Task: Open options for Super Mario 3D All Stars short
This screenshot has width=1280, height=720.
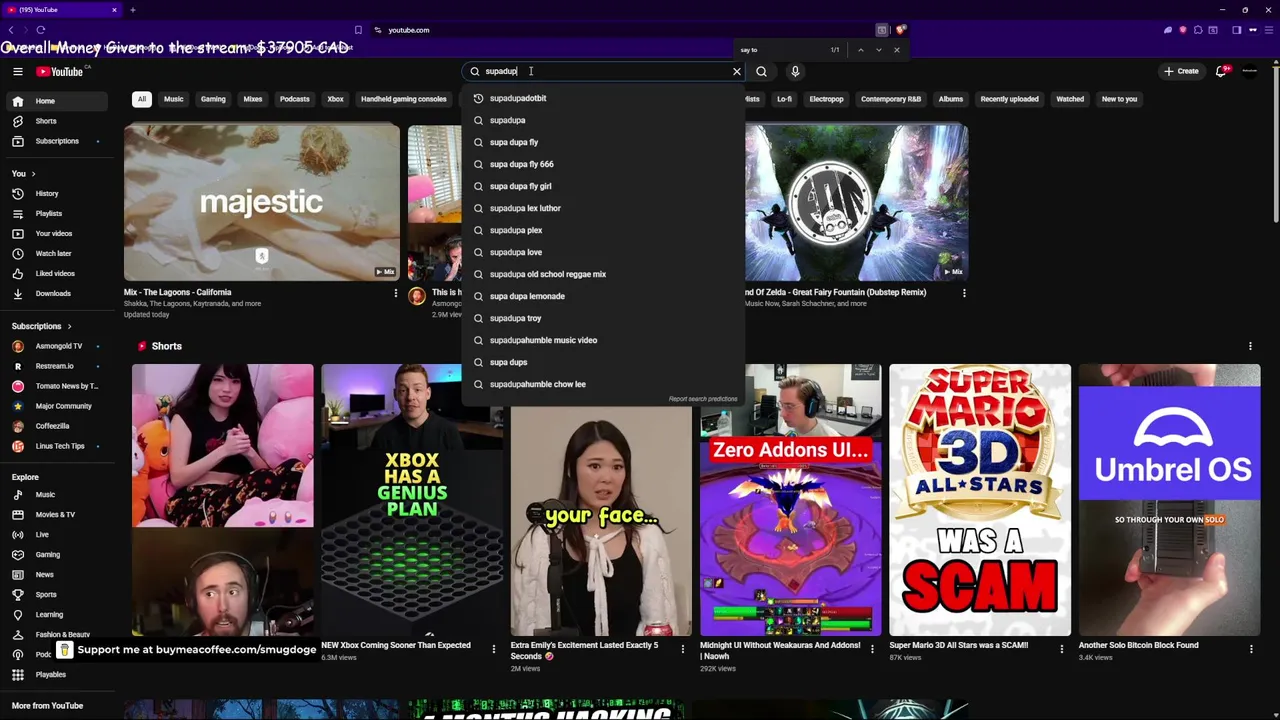Action: click(1062, 649)
